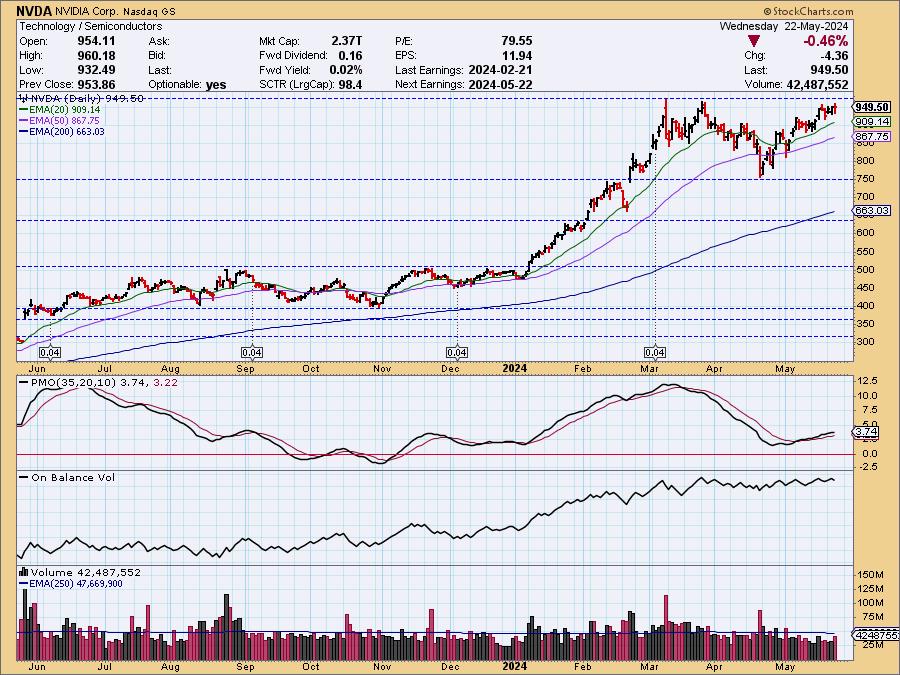This screenshot has height=675, width=900.
Task: Select the NVDA ticker symbol in the header
Action: pyautogui.click(x=34, y=11)
